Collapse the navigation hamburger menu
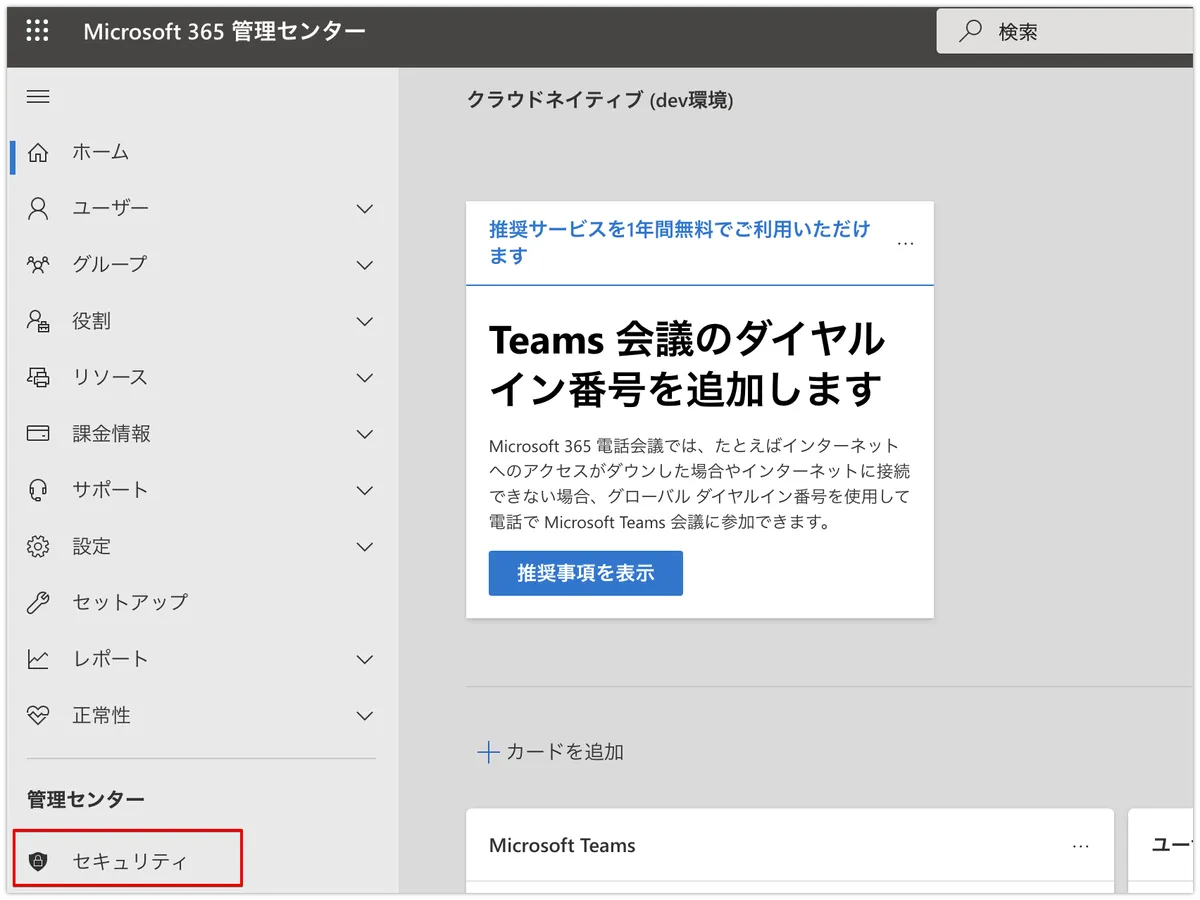 pos(38,97)
